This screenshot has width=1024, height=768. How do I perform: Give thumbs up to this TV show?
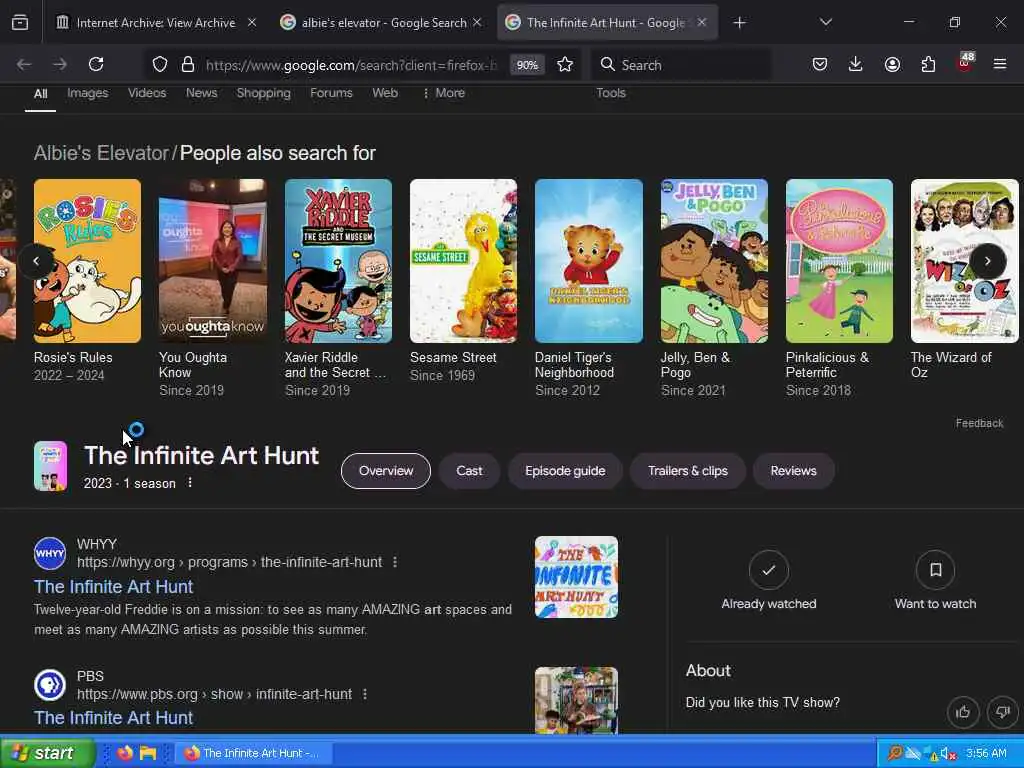point(963,712)
